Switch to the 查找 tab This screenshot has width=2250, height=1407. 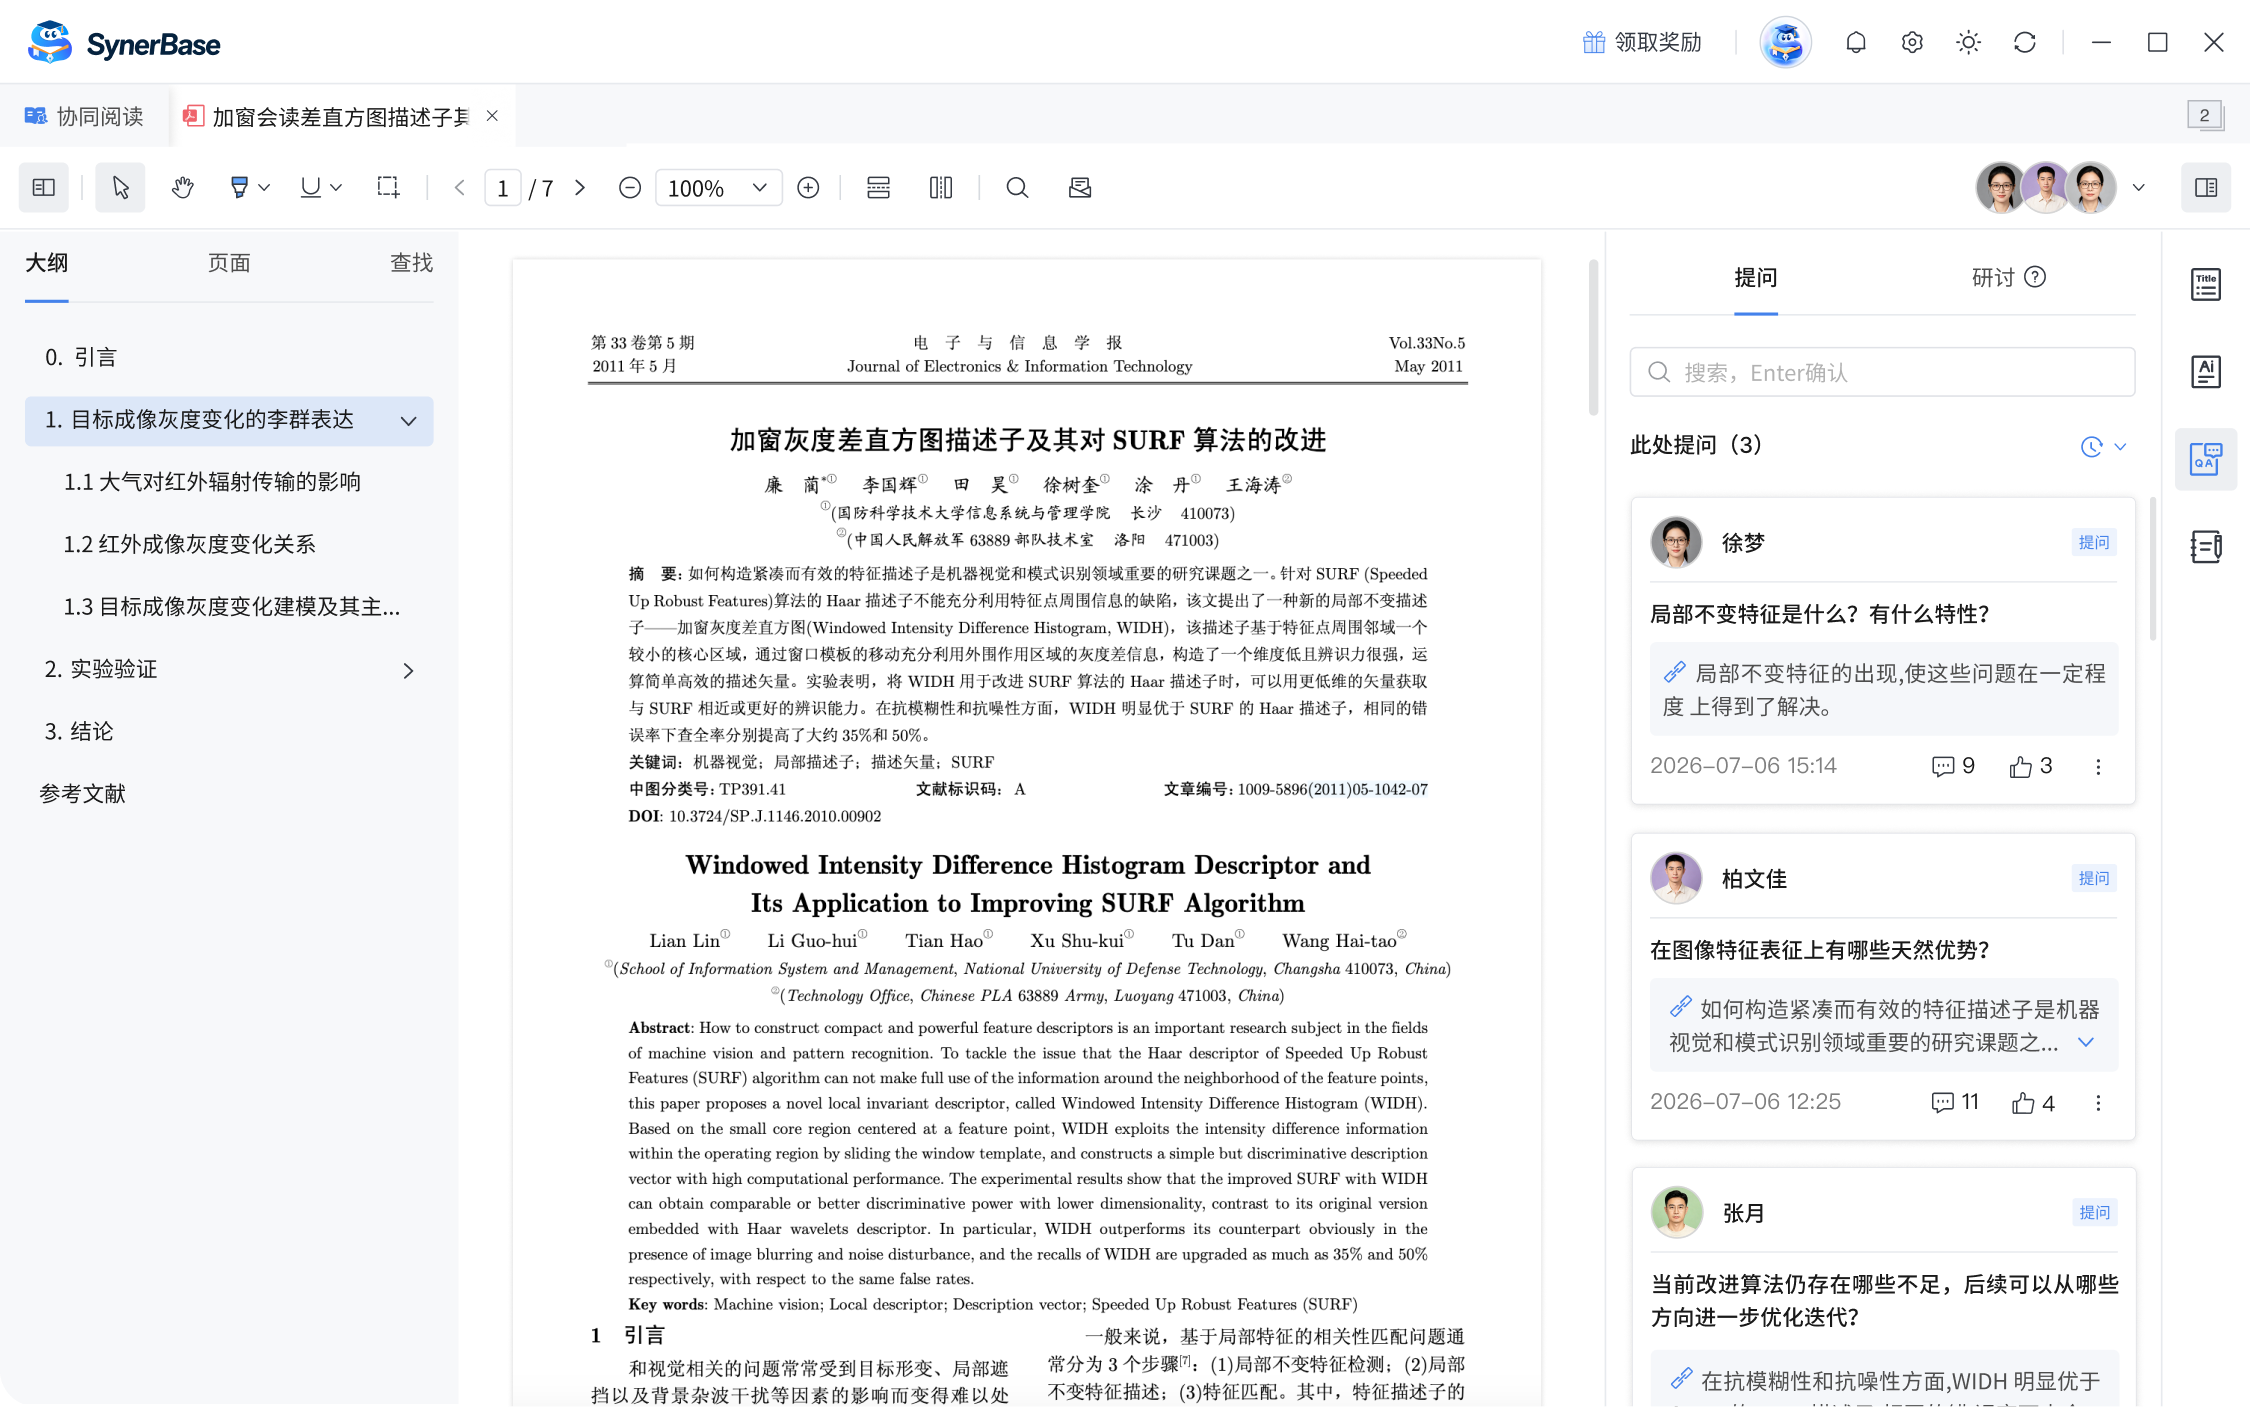point(411,263)
